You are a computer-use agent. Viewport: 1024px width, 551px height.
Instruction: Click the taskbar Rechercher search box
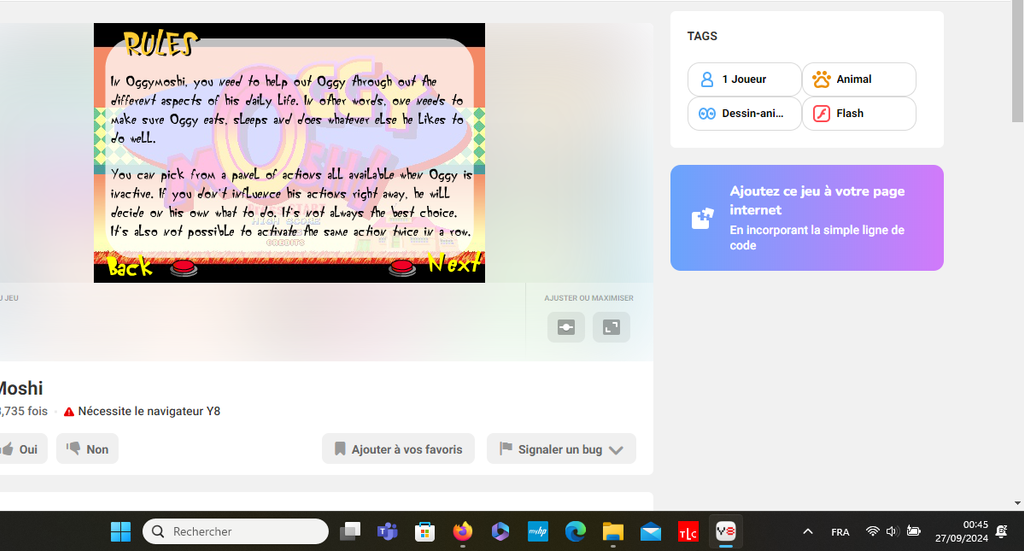coord(236,531)
